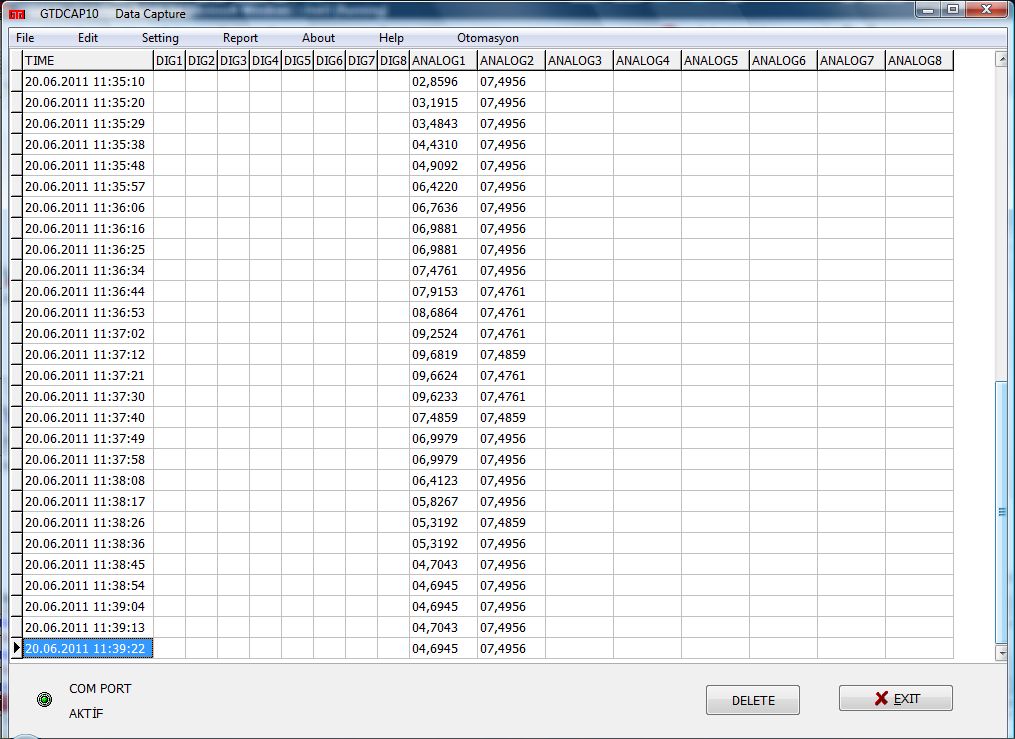Click the scrollbar up arrow
1015x739 pixels.
coord(1001,60)
